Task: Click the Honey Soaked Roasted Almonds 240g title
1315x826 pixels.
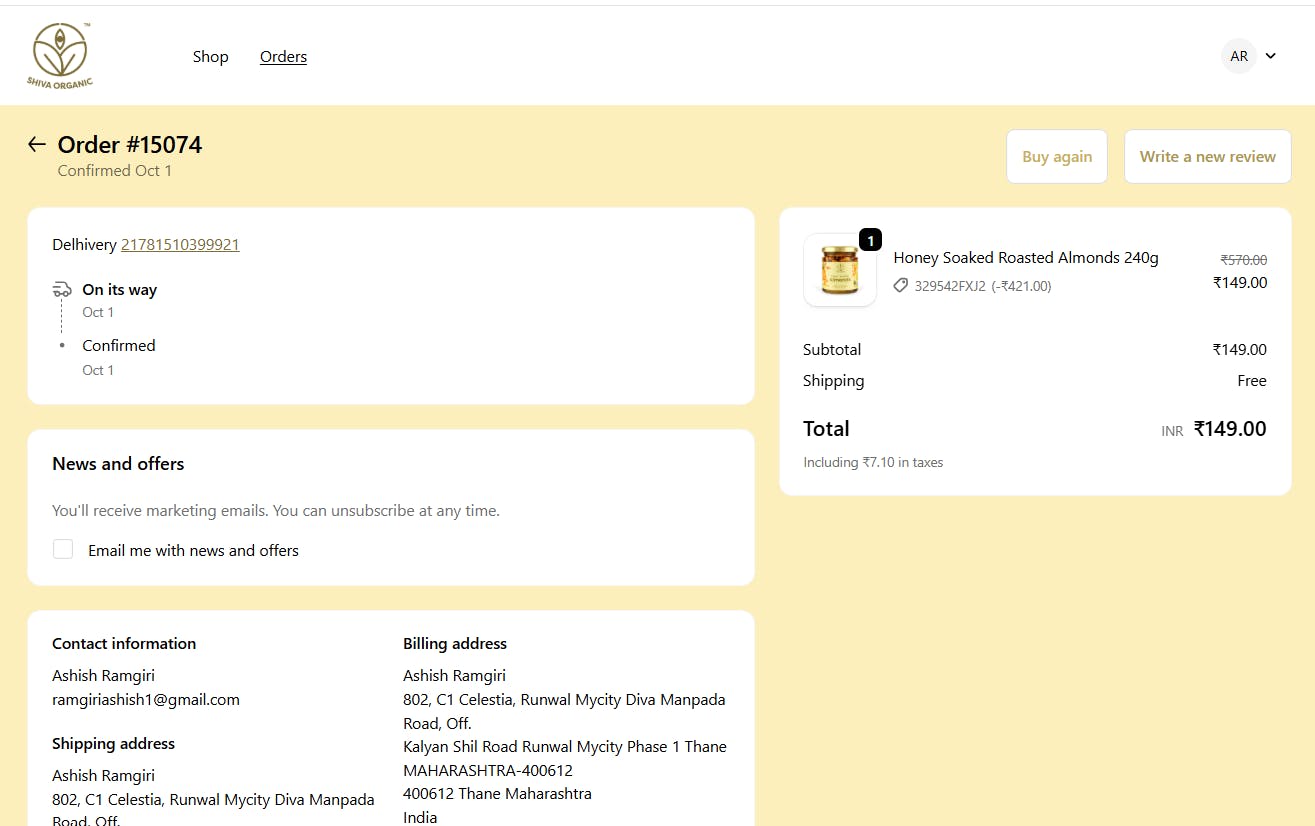Action: point(1025,258)
